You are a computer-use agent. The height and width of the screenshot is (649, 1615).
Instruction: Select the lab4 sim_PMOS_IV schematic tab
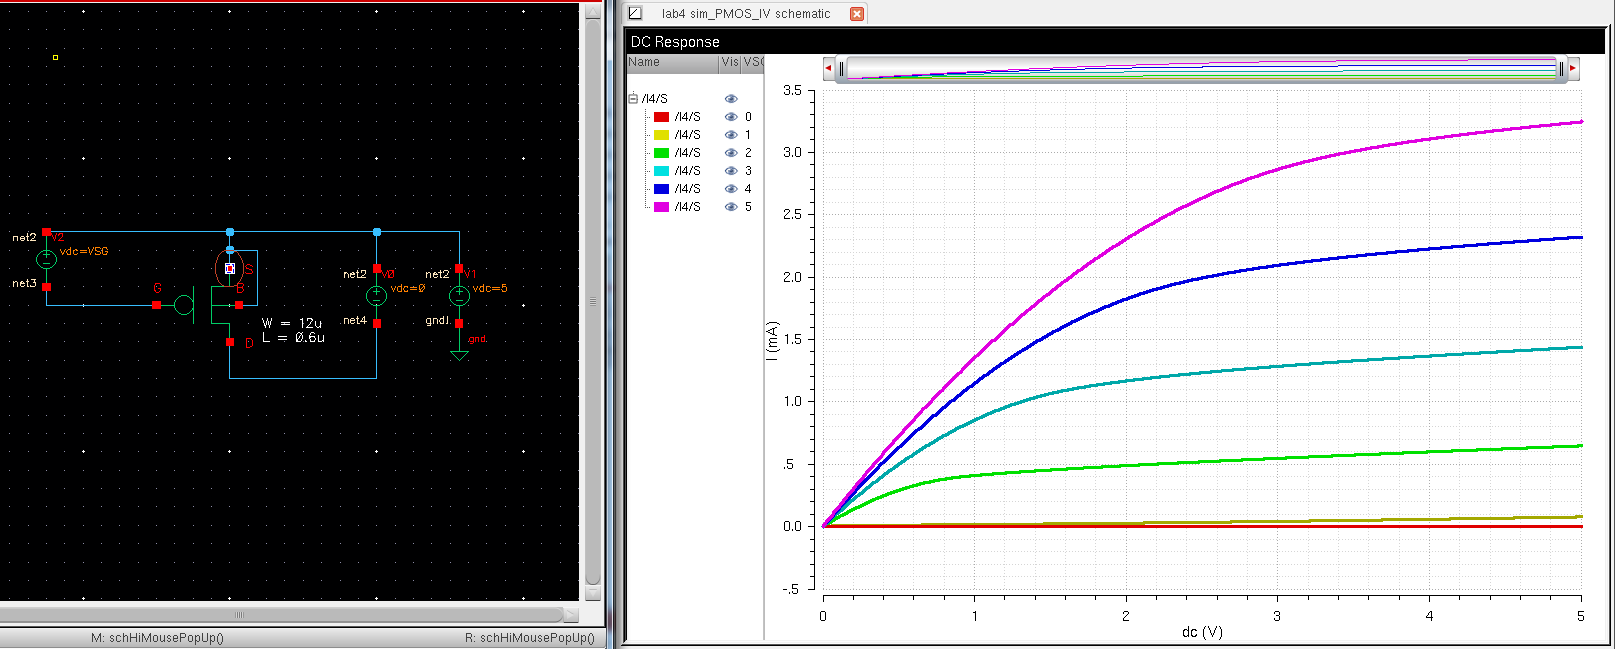coord(745,14)
